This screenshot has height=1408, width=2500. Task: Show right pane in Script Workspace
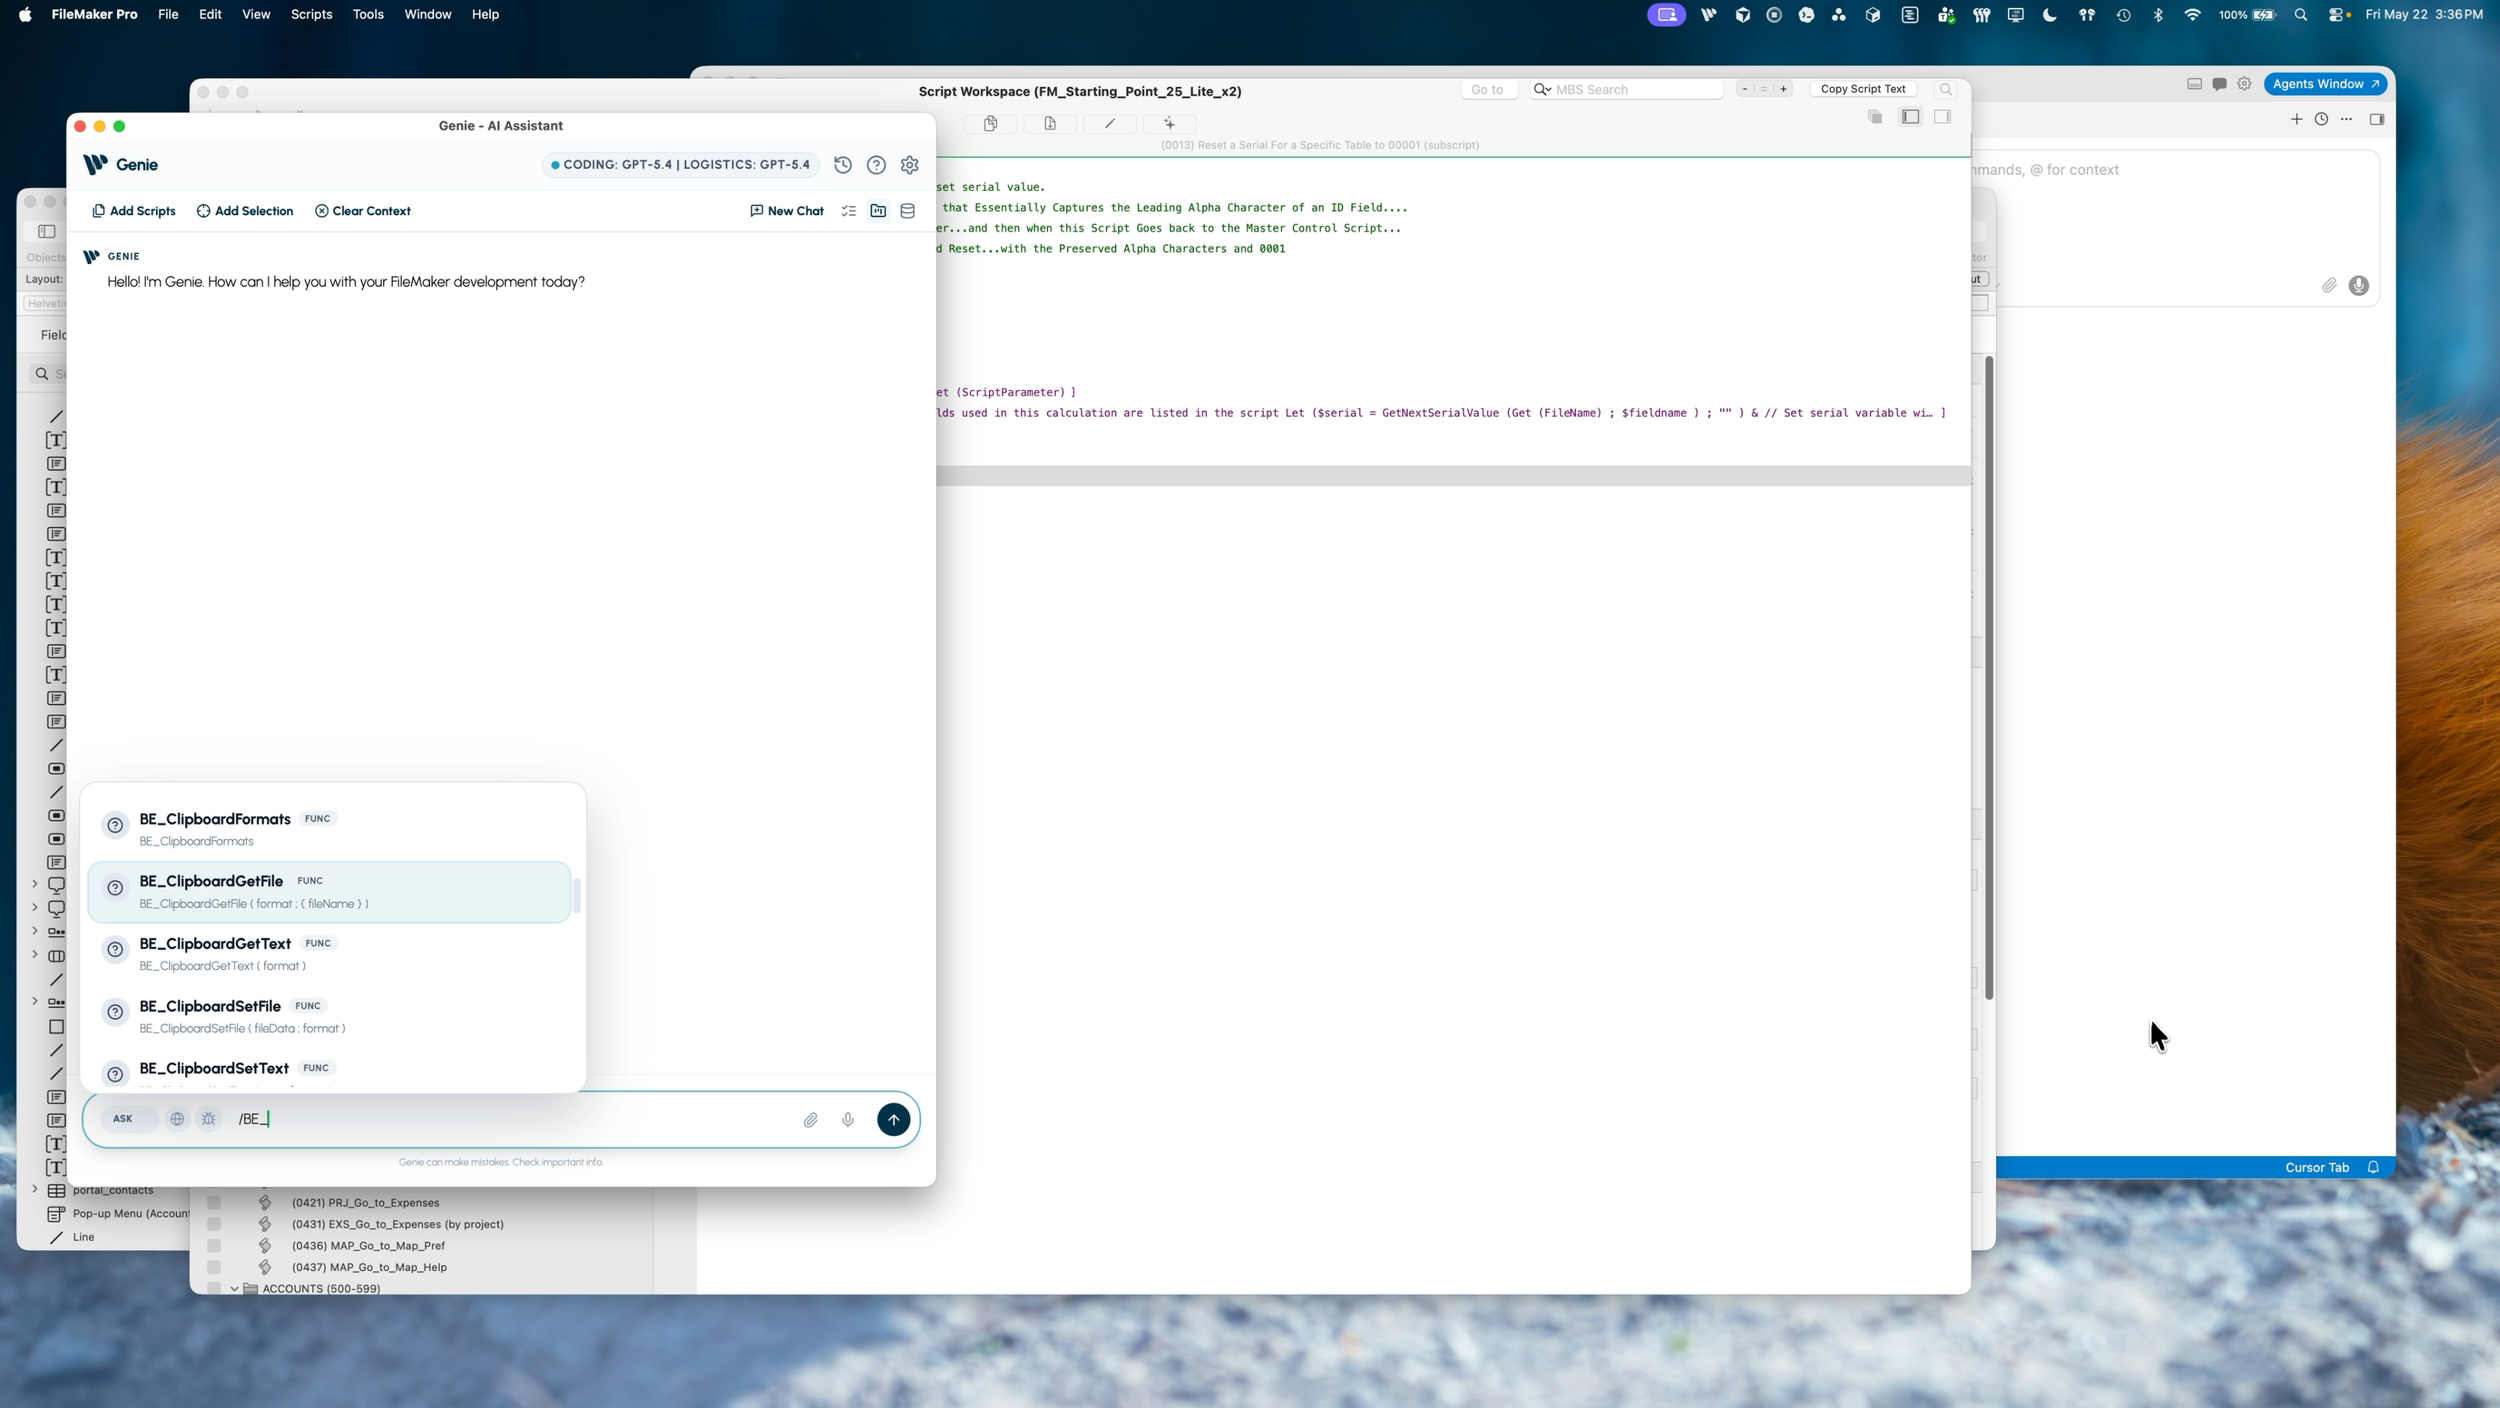[1942, 117]
